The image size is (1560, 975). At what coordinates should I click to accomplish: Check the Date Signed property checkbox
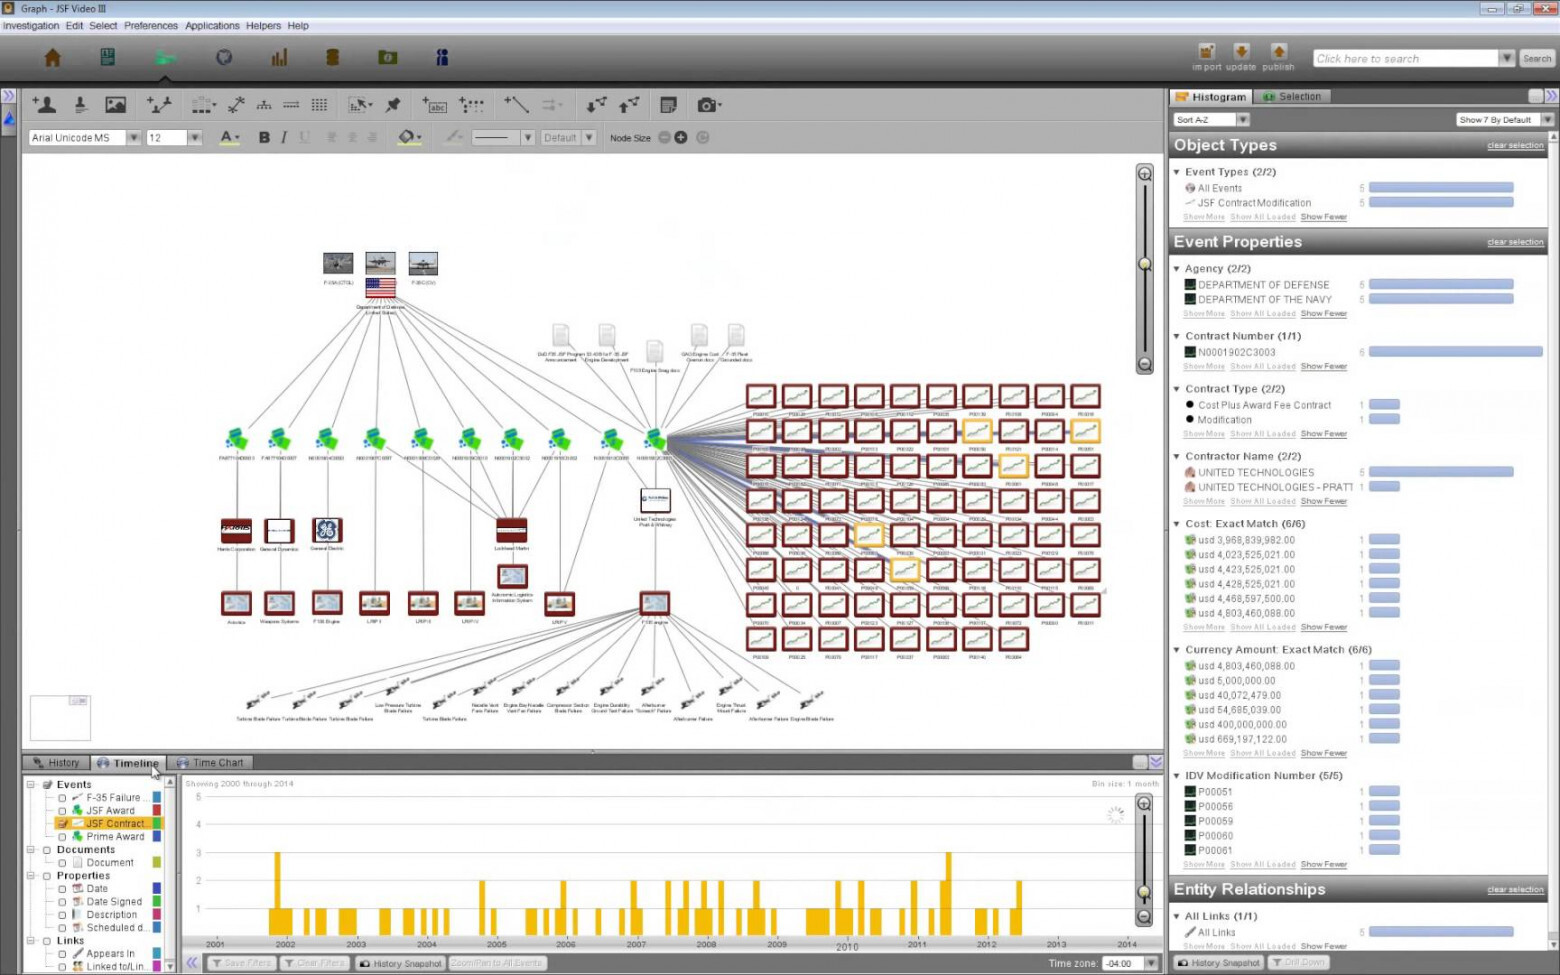click(x=62, y=902)
